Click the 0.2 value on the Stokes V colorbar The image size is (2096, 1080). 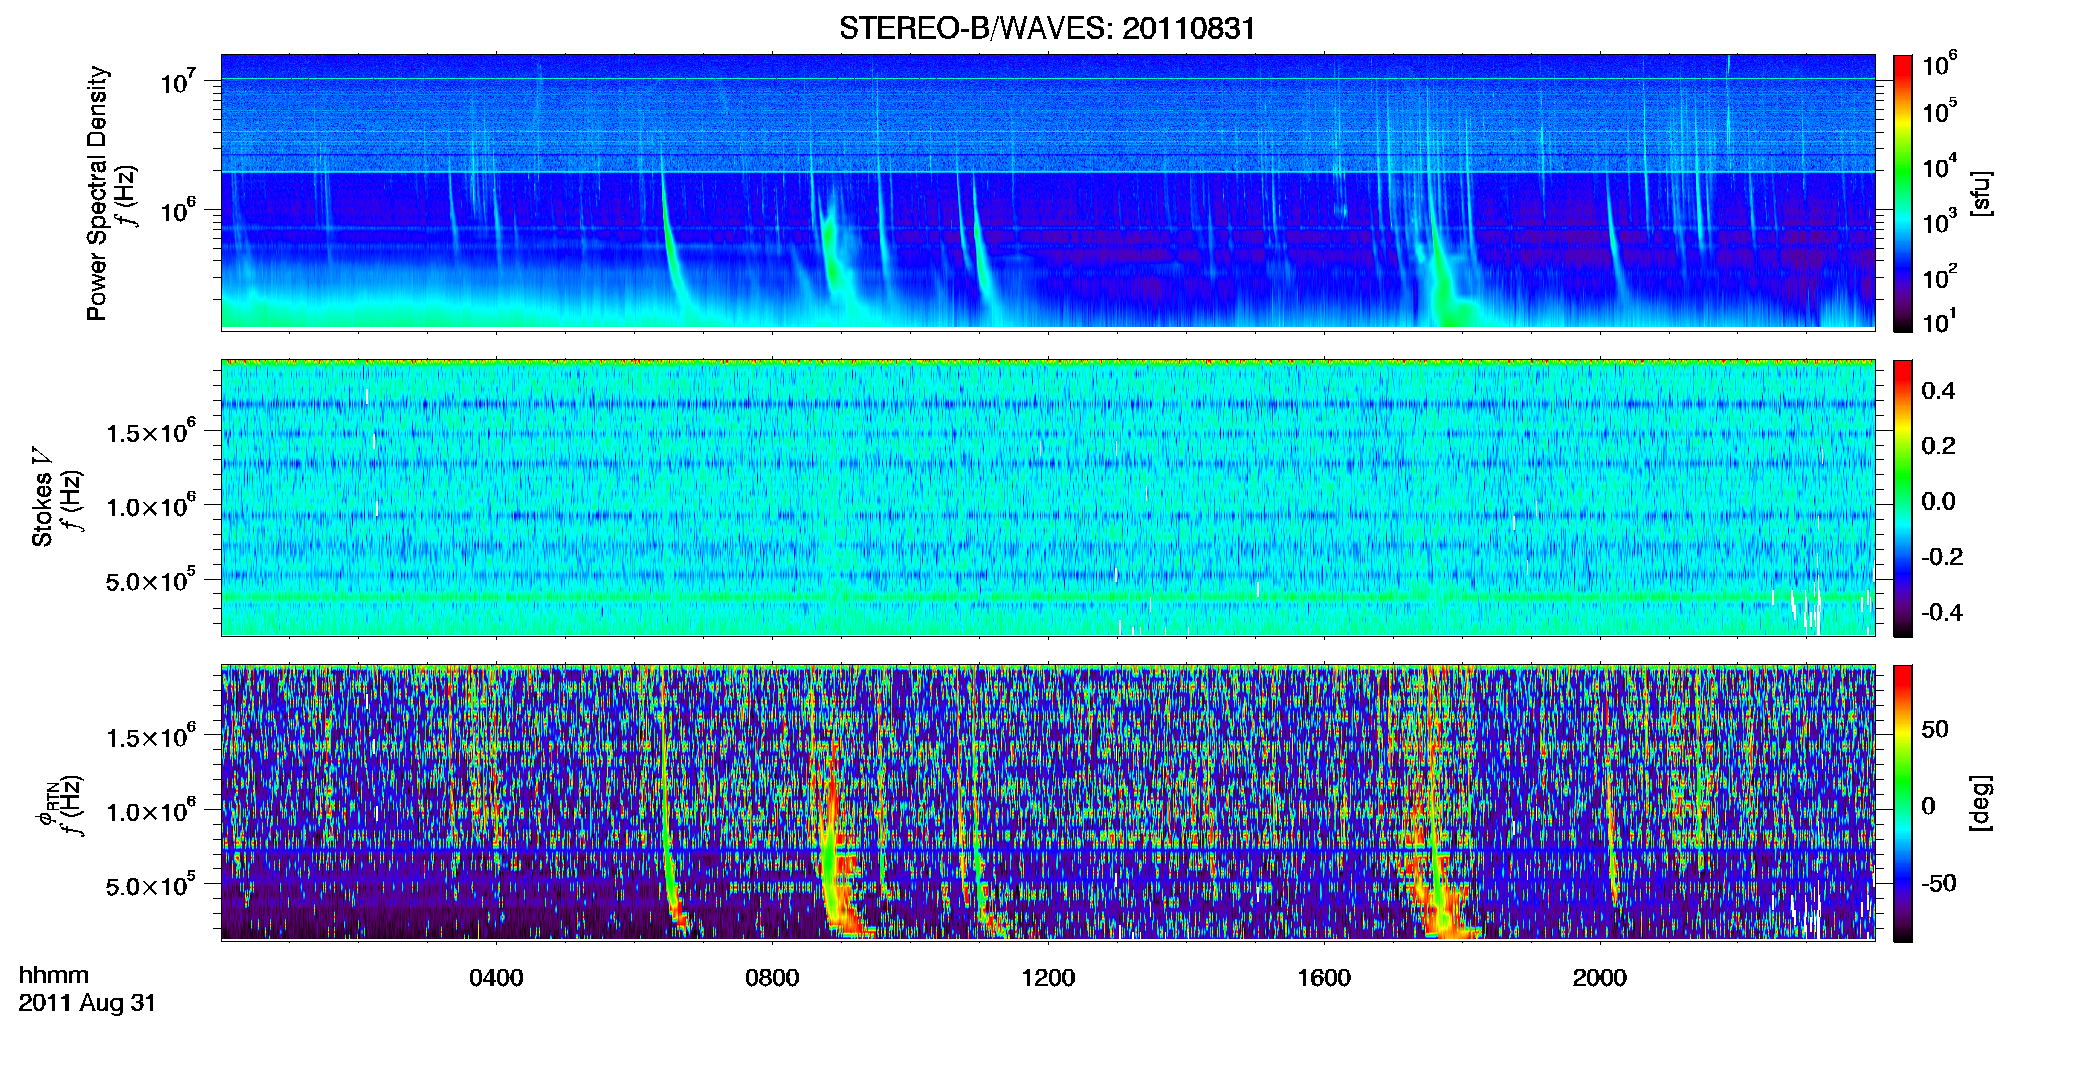(x=1938, y=446)
